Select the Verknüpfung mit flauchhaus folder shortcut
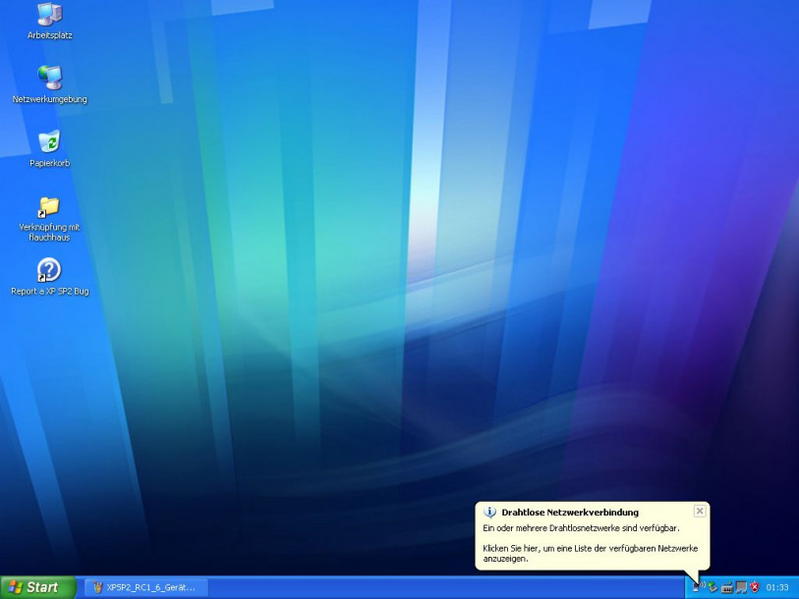Image resolution: width=799 pixels, height=599 pixels. click(x=49, y=220)
